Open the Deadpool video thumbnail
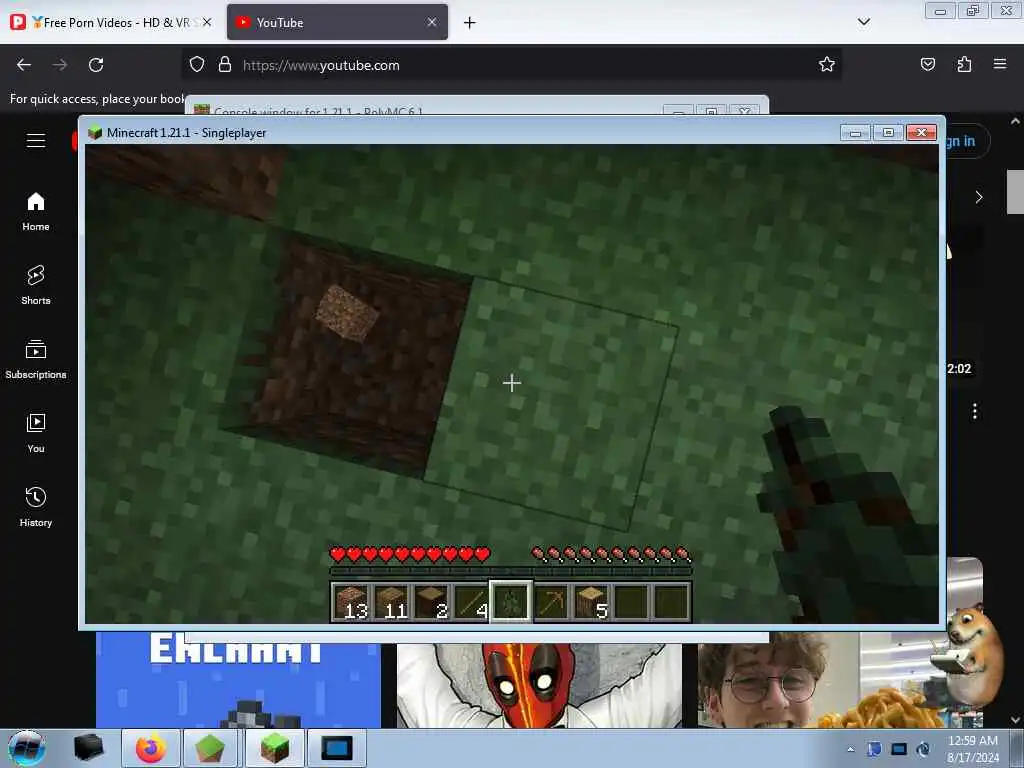 [539, 685]
